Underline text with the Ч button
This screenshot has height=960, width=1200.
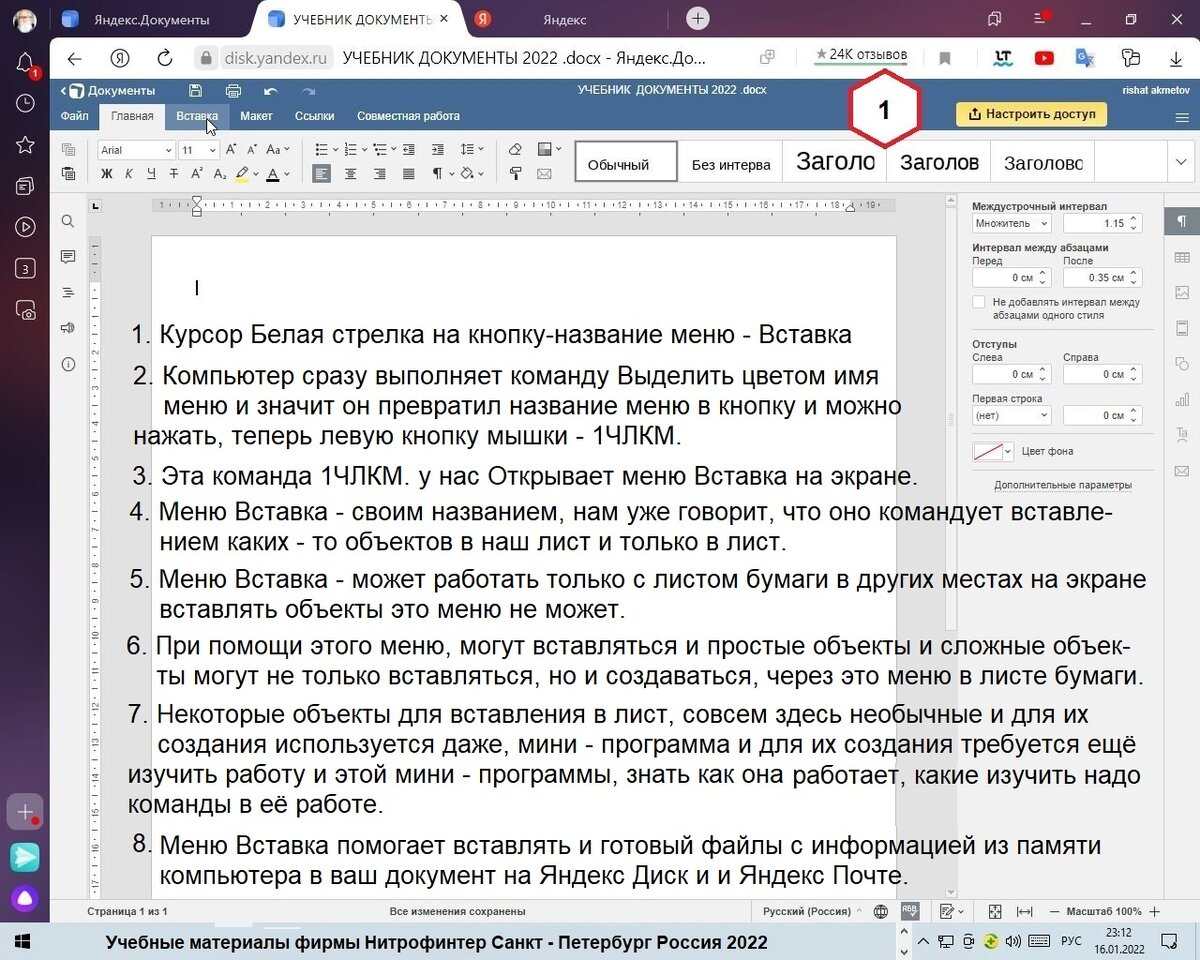coord(151,174)
